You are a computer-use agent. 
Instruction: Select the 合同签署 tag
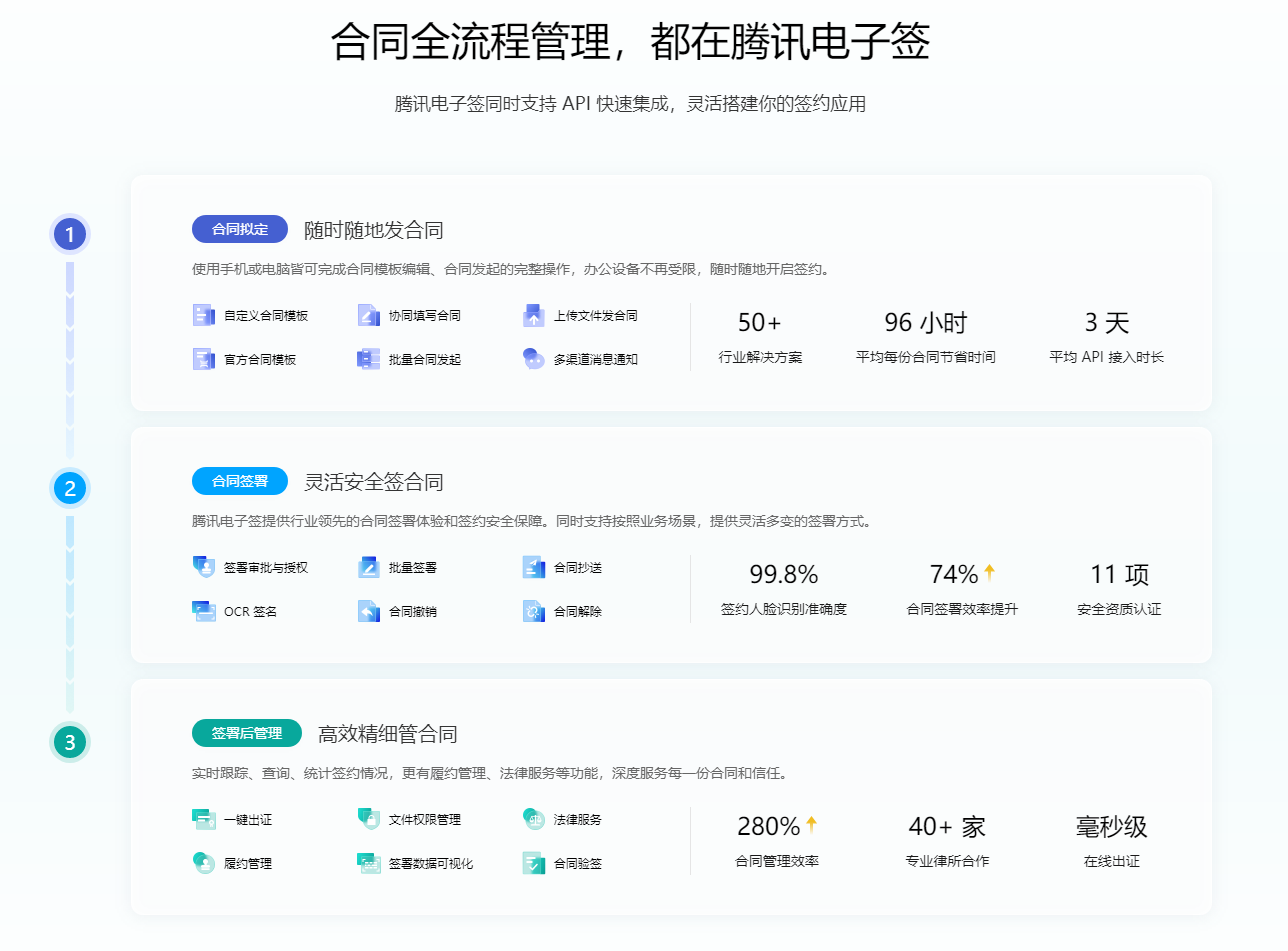pos(240,481)
